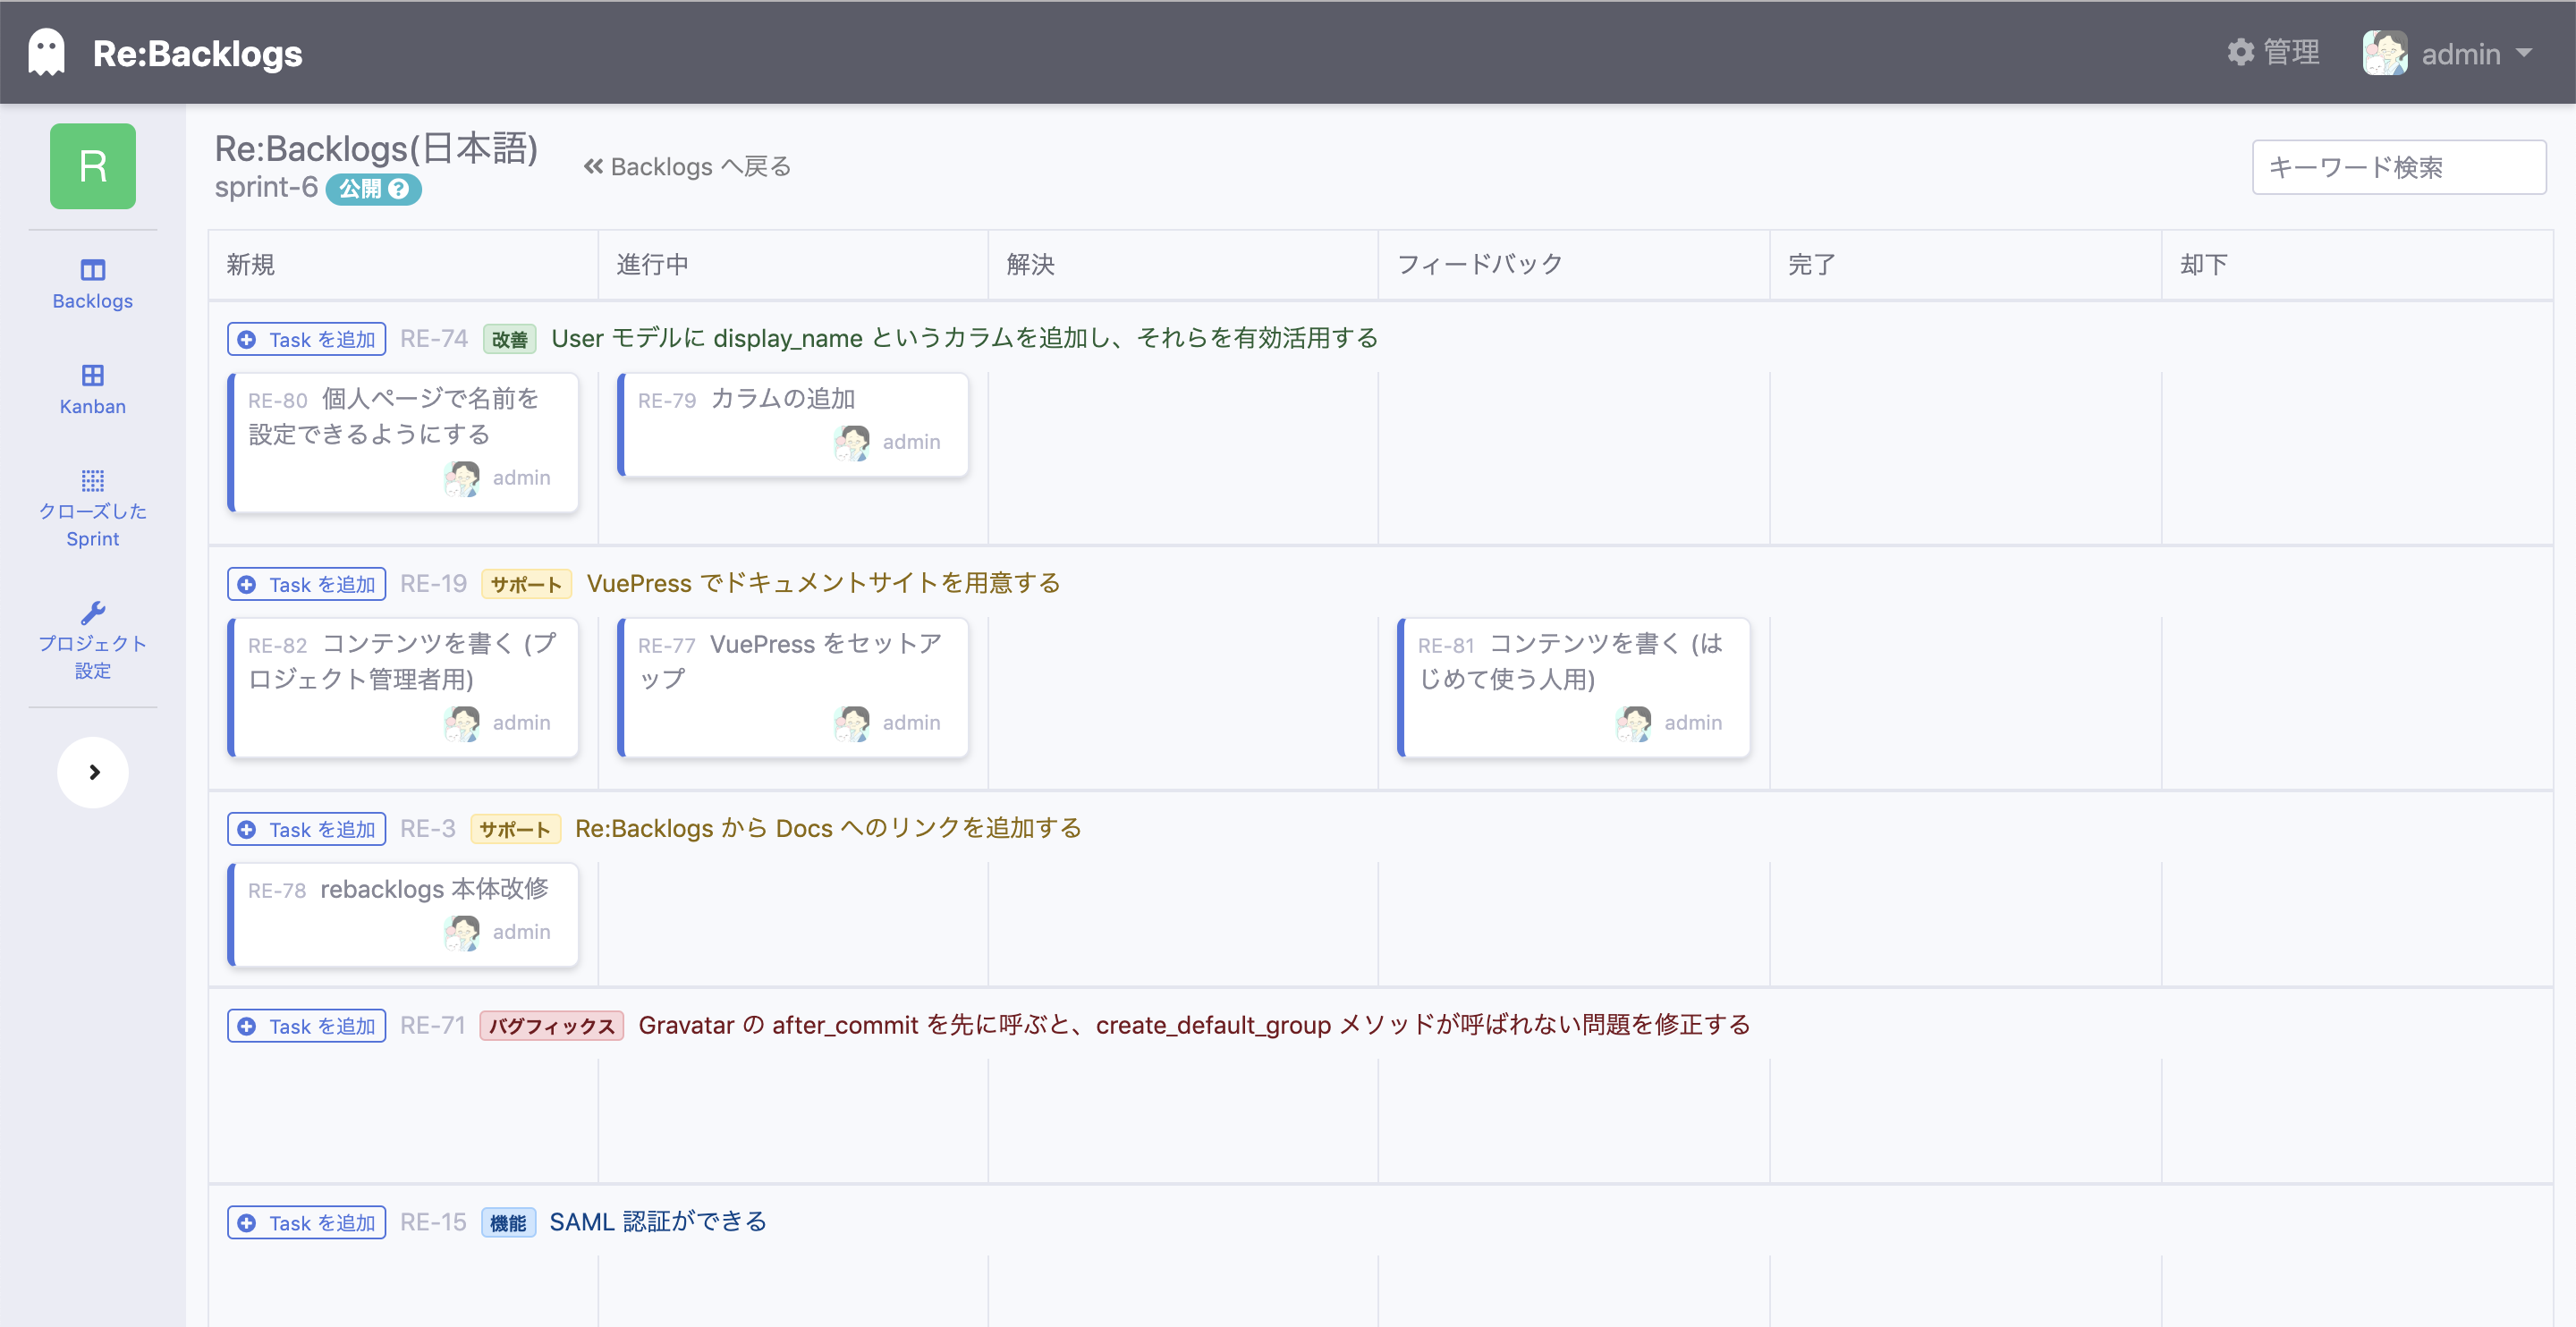Screen dimensions: 2576x1327
Task: Open the VuePress ドキュメントサイト story title
Action: (x=823, y=584)
